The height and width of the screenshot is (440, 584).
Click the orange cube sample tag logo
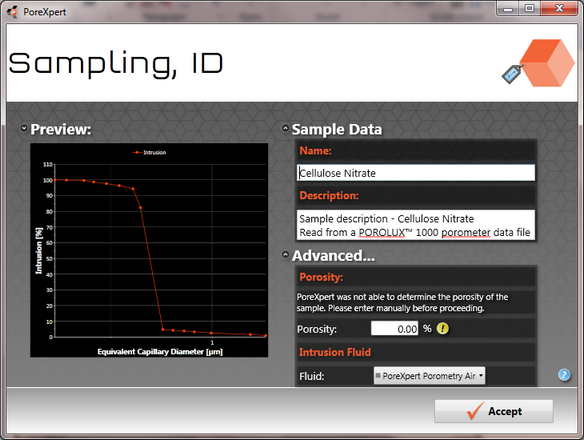[x=538, y=63]
